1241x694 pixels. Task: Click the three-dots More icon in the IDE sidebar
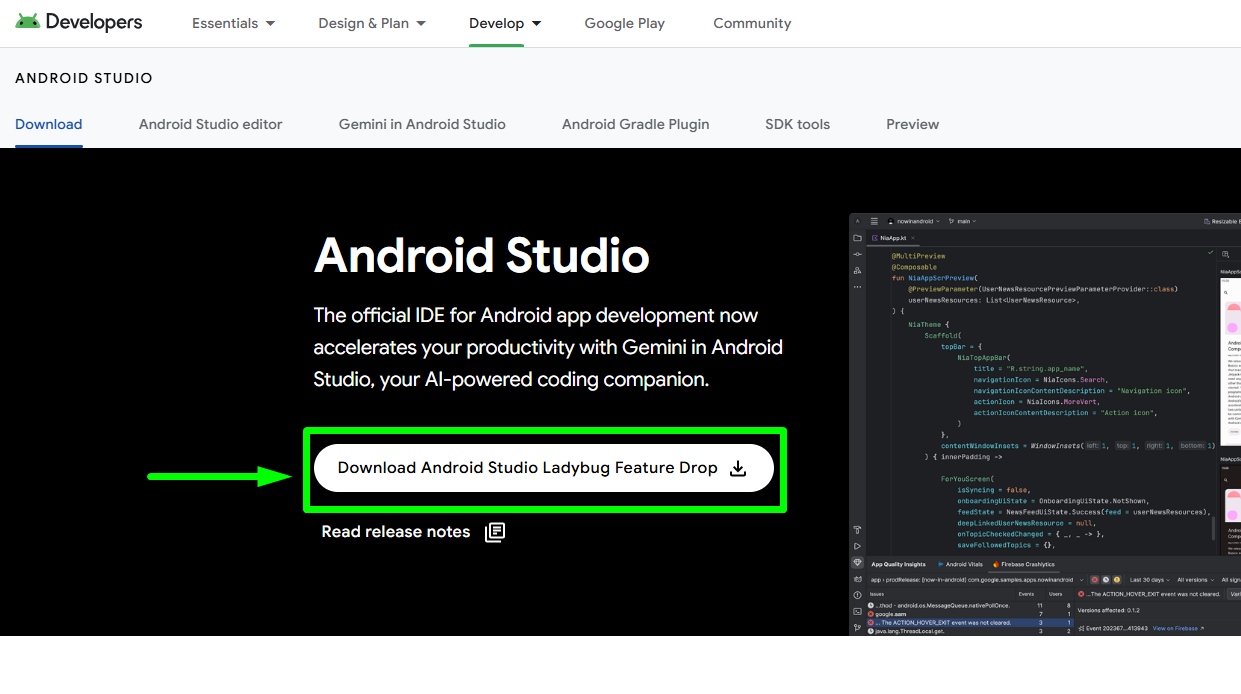[857, 287]
